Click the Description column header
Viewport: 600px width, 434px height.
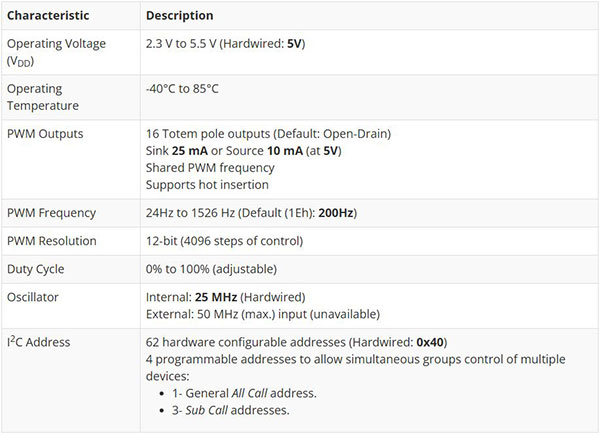pyautogui.click(x=179, y=16)
